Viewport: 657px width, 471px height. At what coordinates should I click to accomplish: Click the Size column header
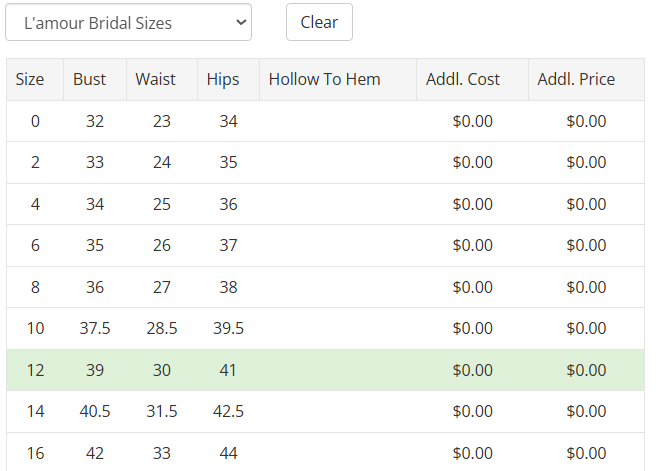pyautogui.click(x=35, y=80)
